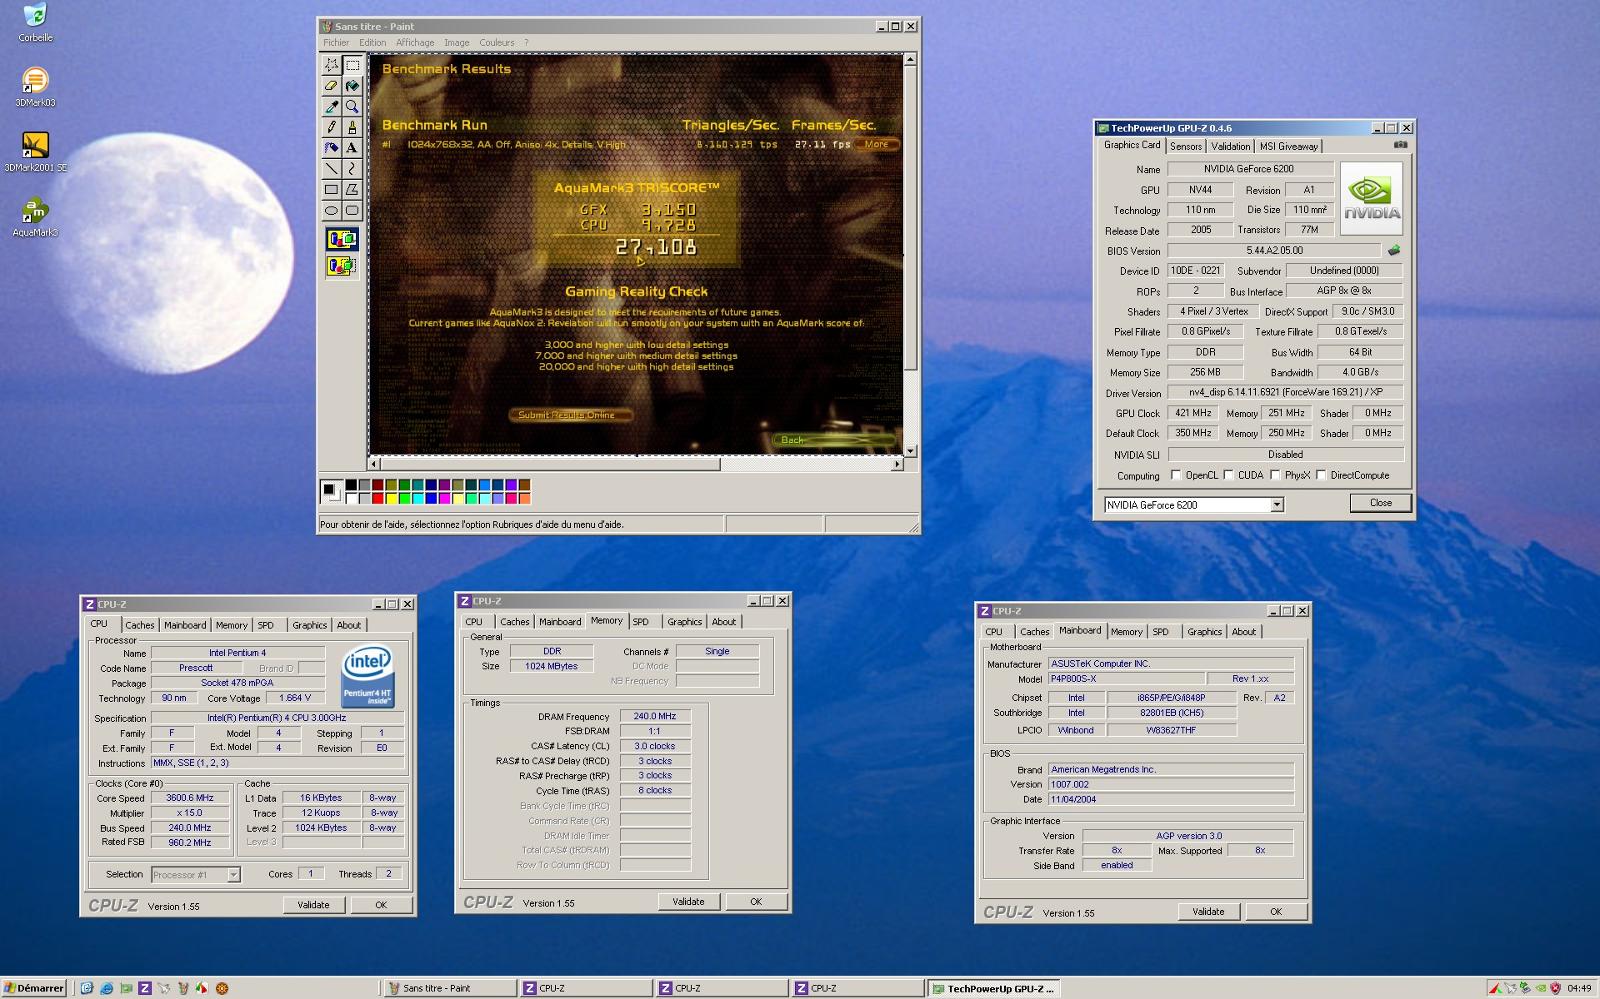This screenshot has height=999, width=1600.
Task: Pick the yellow swatch in Paint palette
Action: (x=391, y=498)
